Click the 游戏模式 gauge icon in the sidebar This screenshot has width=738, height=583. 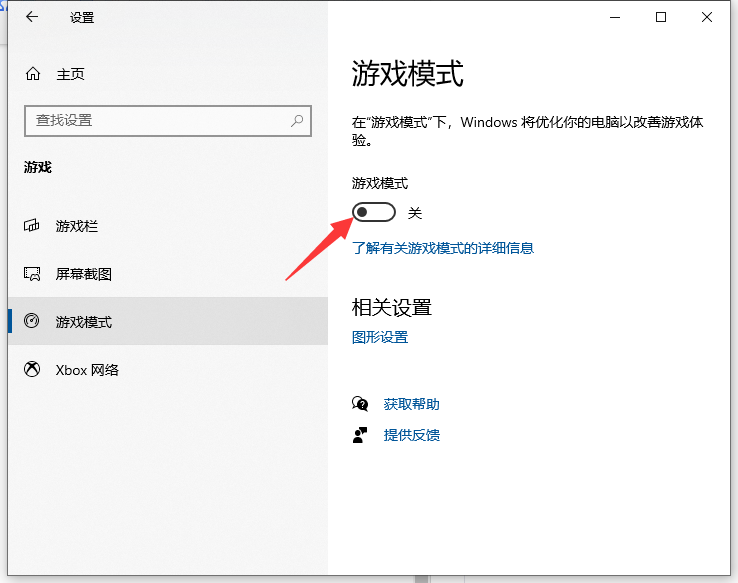click(32, 322)
